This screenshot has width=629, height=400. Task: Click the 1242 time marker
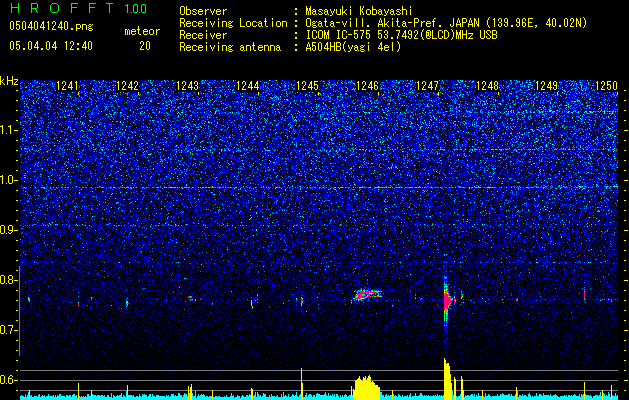coord(127,86)
